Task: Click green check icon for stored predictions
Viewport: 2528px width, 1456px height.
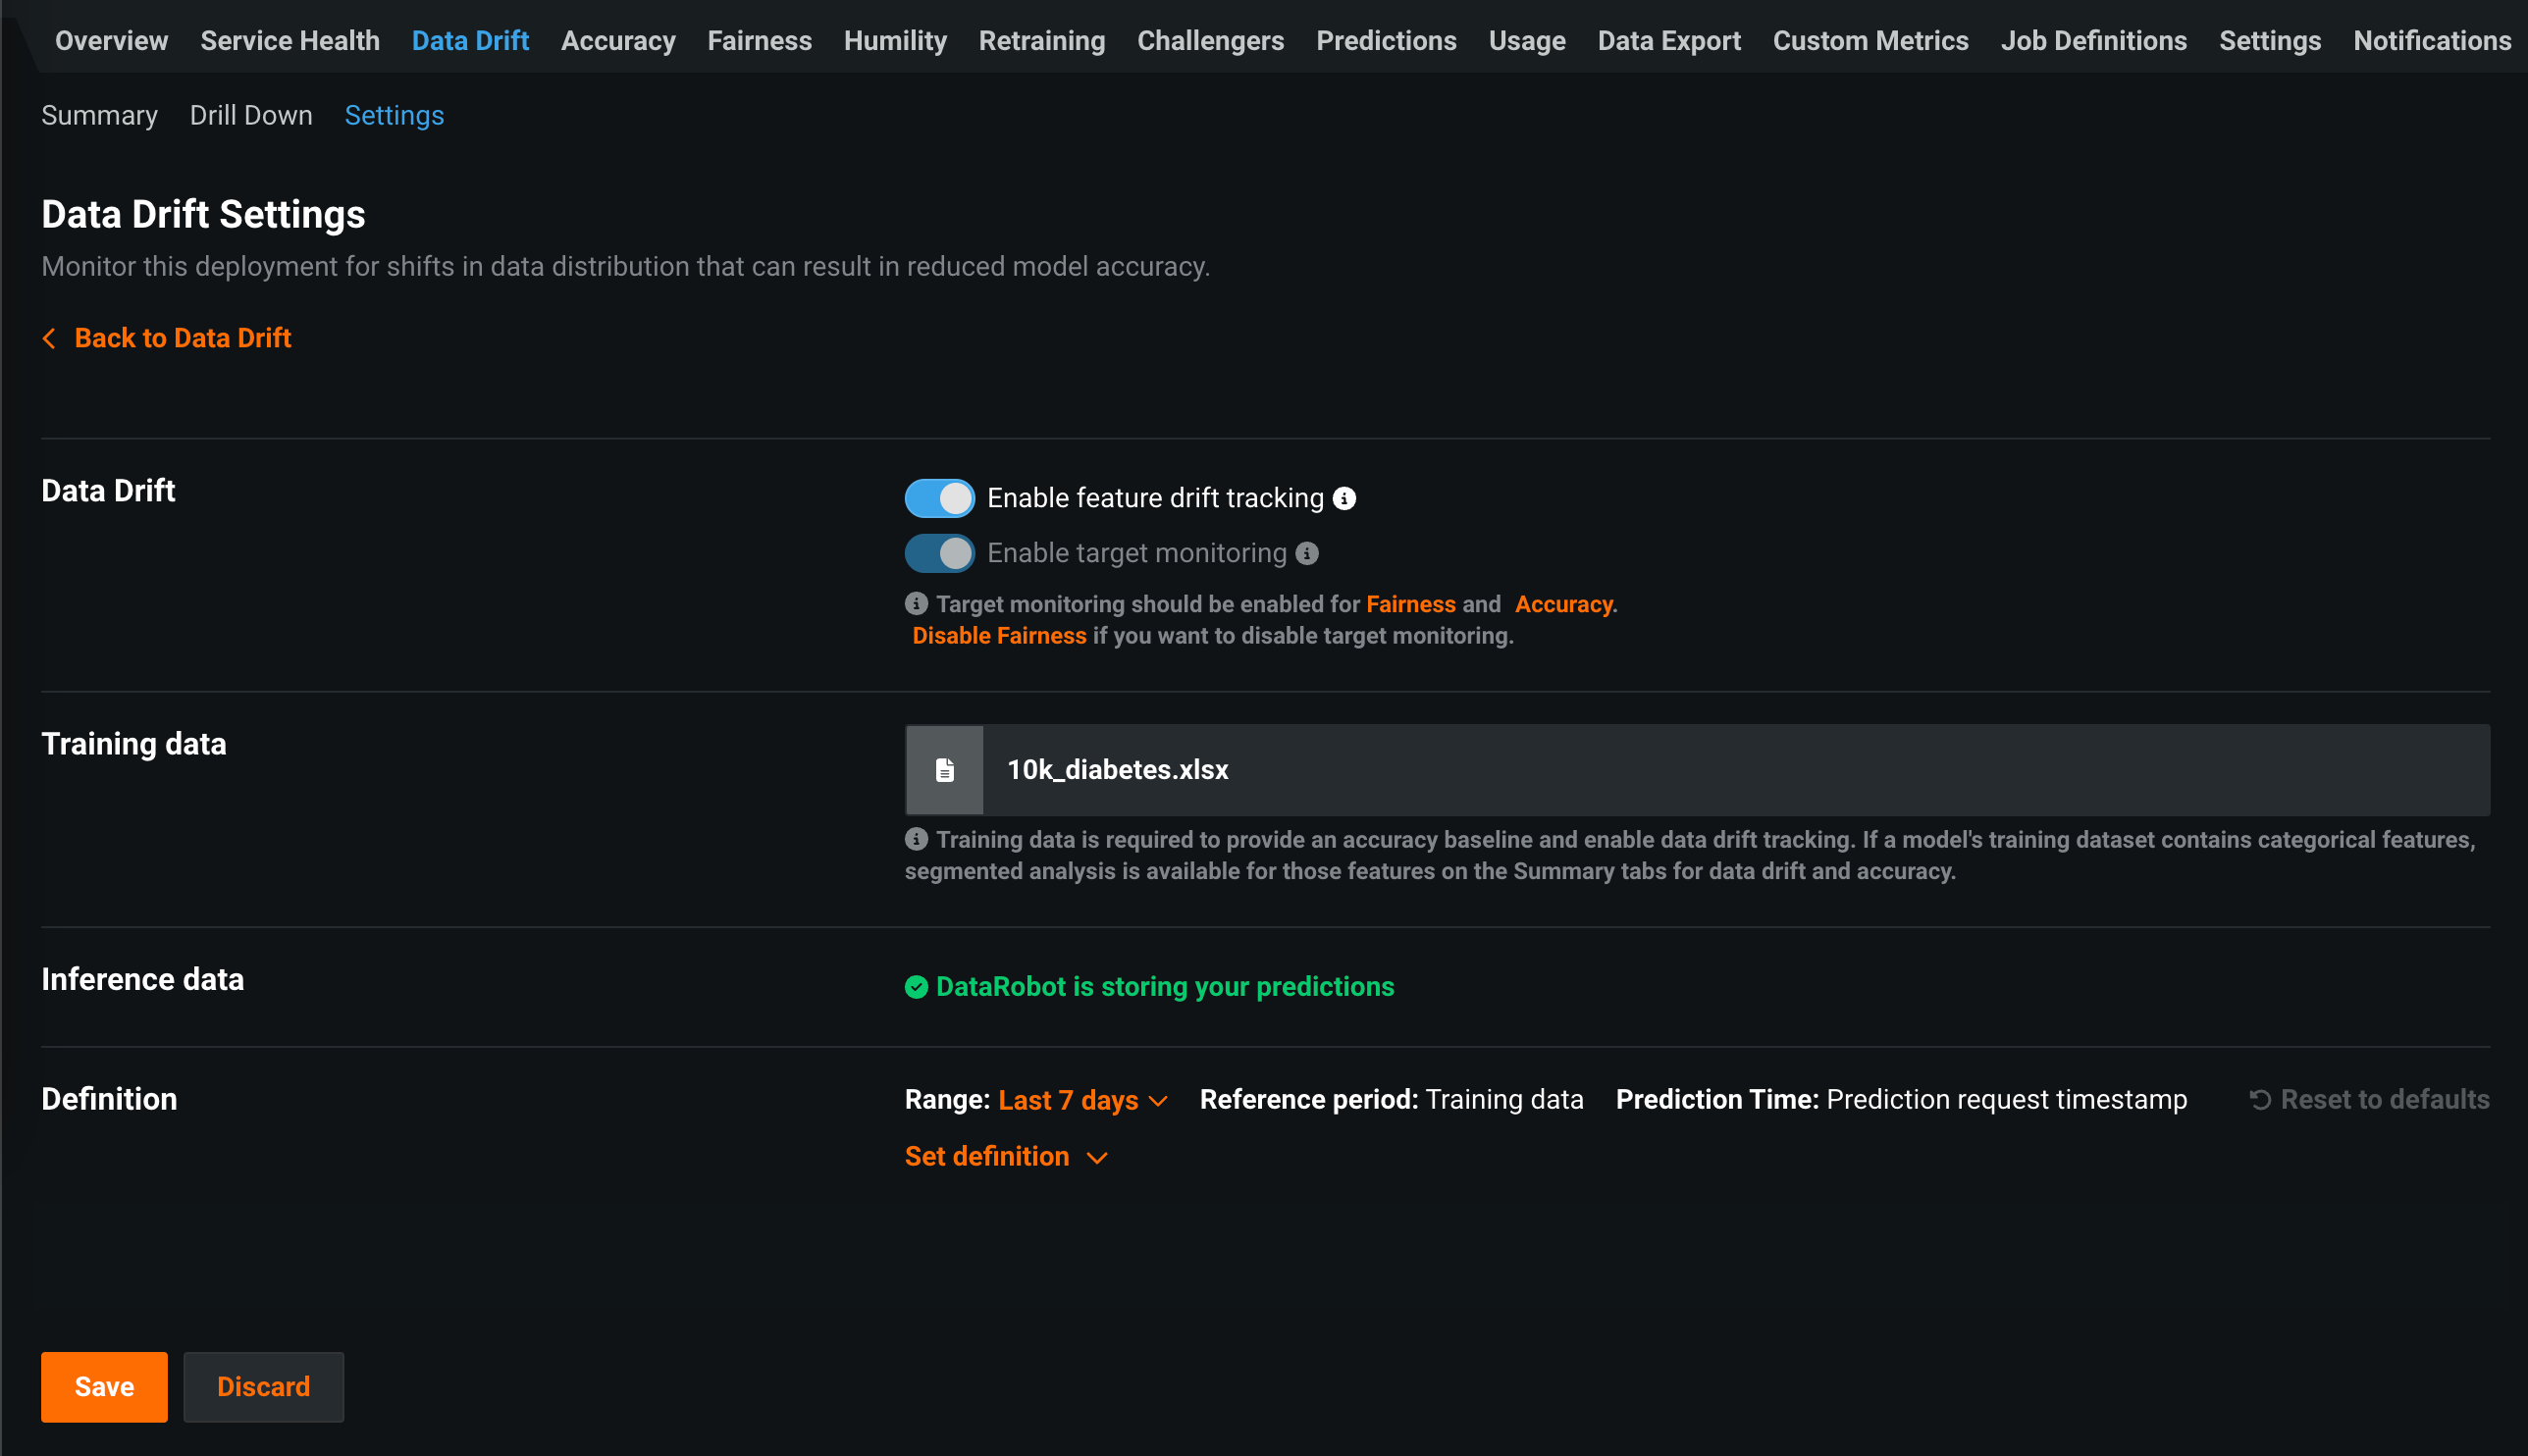Action: pos(916,987)
